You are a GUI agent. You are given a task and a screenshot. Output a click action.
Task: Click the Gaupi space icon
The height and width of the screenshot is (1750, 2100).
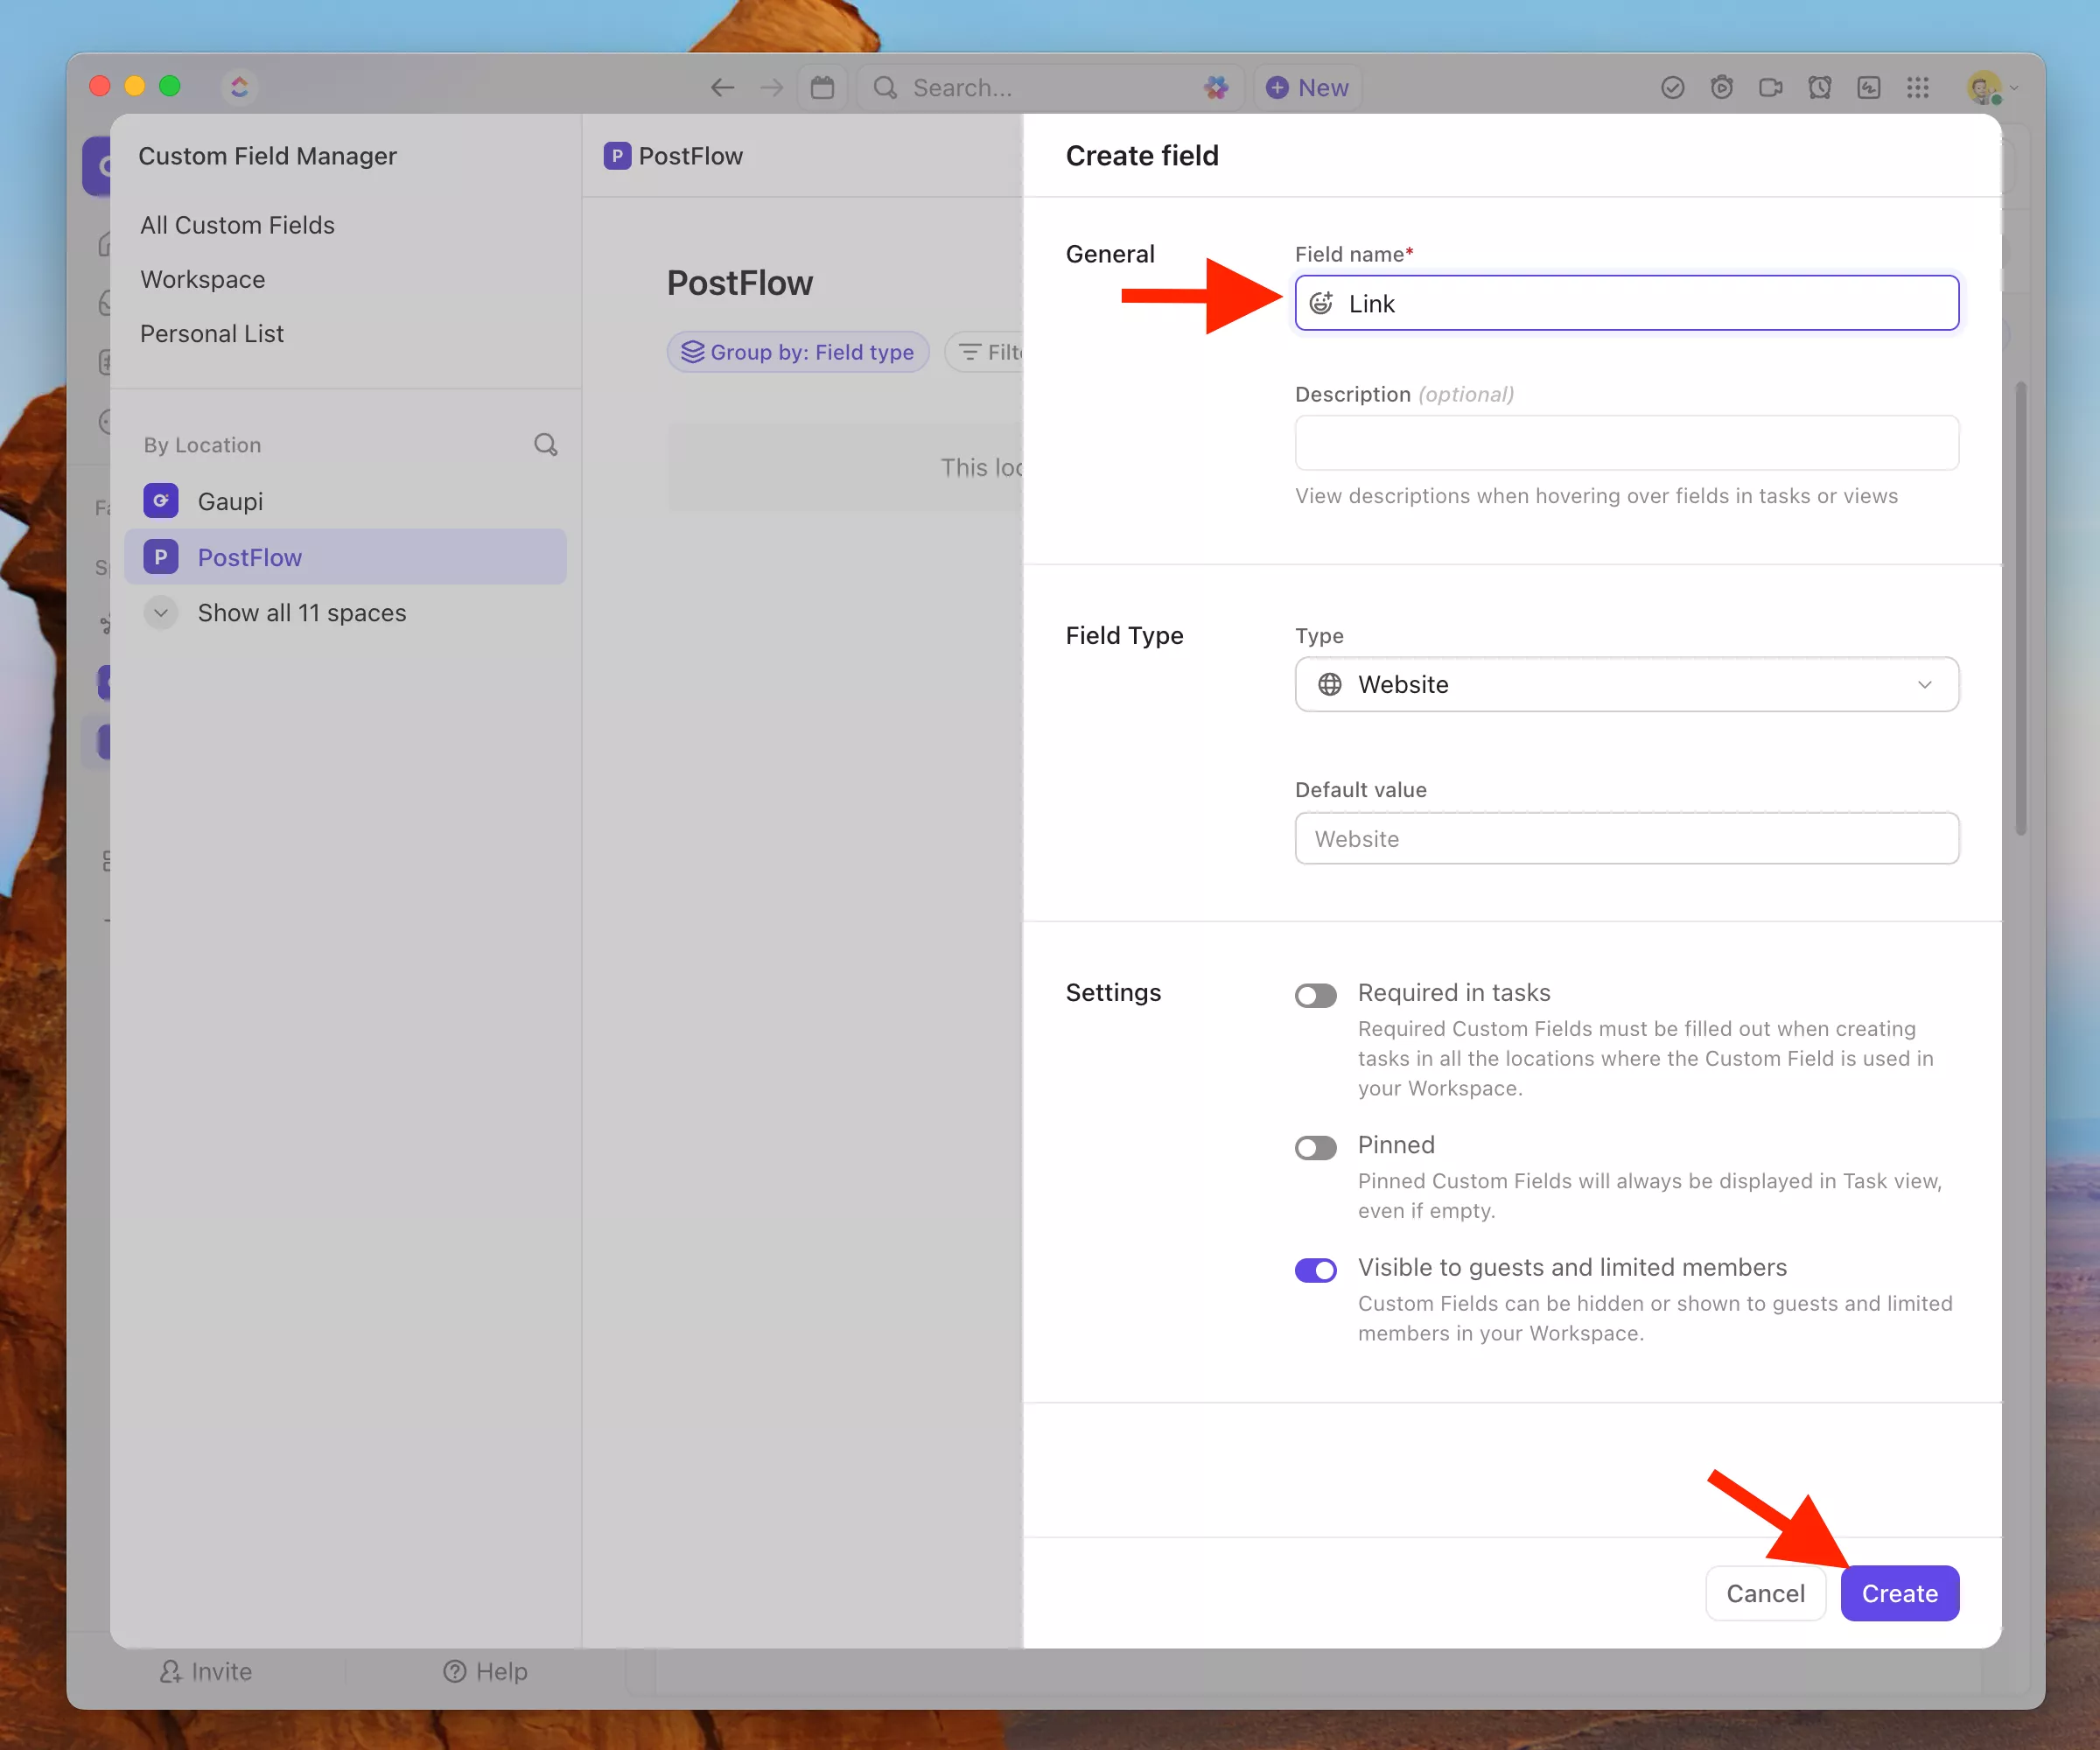coord(160,501)
